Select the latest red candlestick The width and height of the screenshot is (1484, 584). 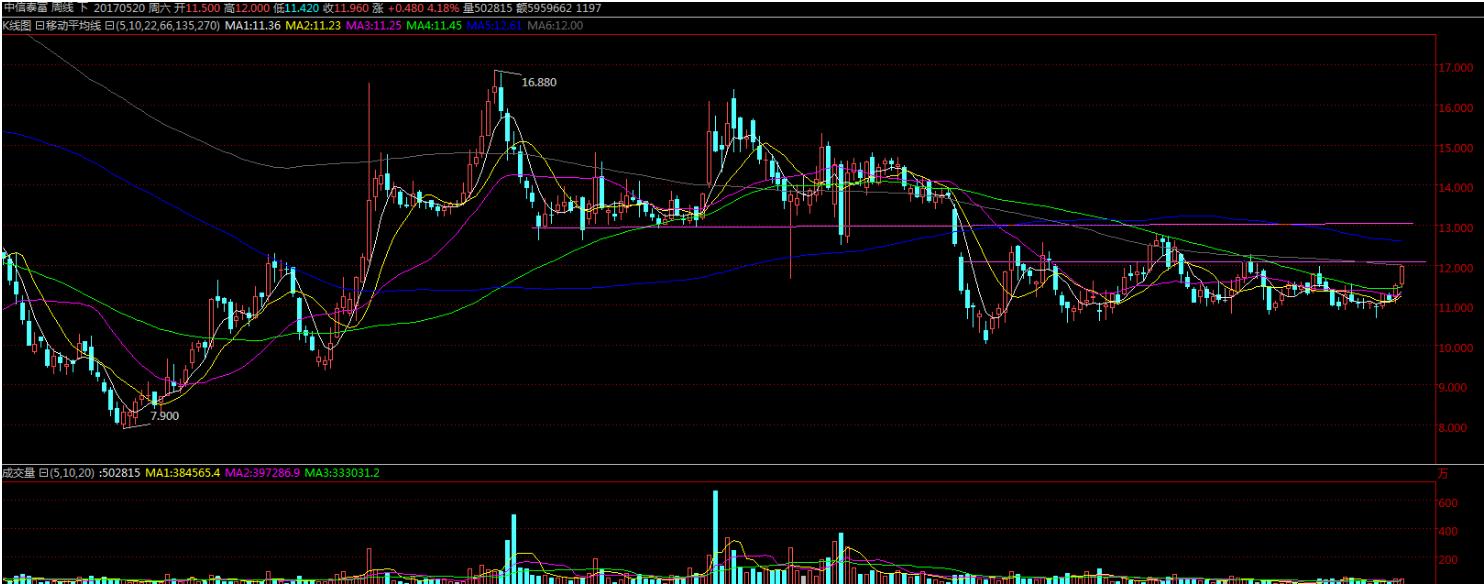(x=1402, y=276)
